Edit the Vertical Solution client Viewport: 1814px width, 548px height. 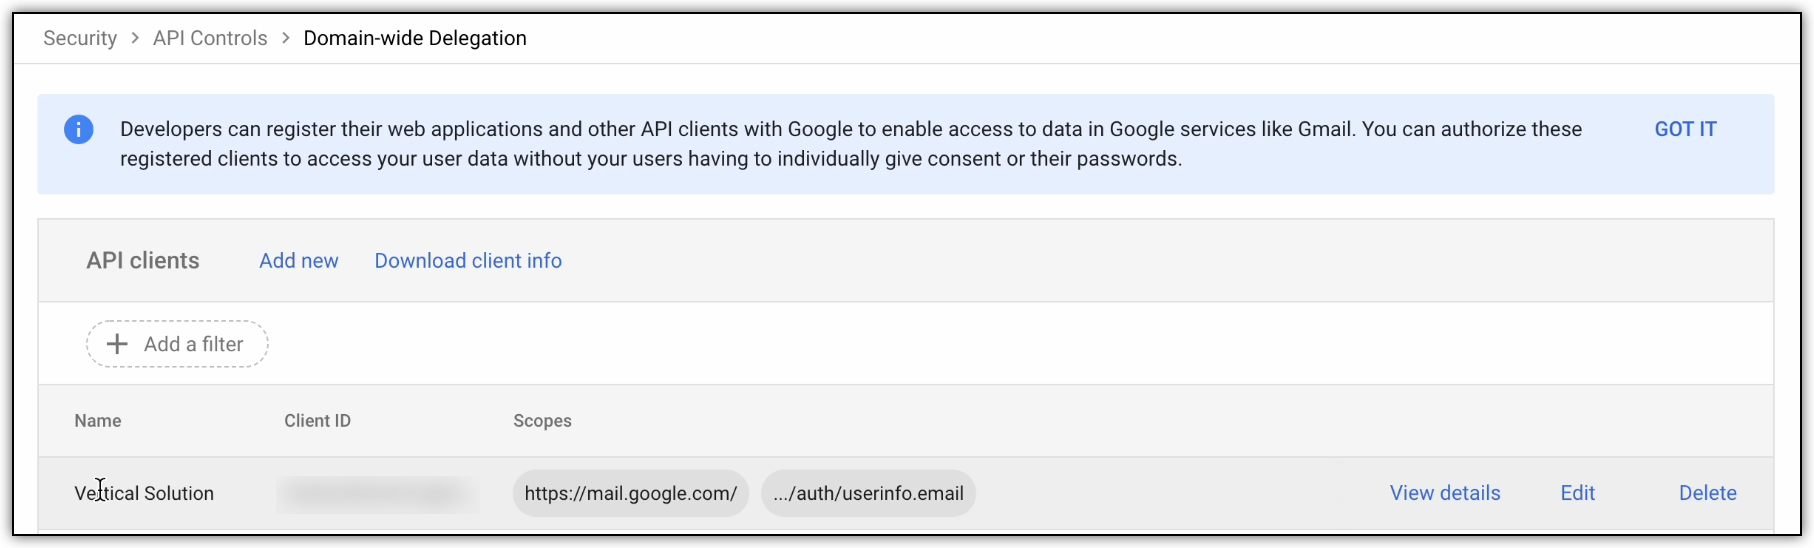pyautogui.click(x=1578, y=493)
